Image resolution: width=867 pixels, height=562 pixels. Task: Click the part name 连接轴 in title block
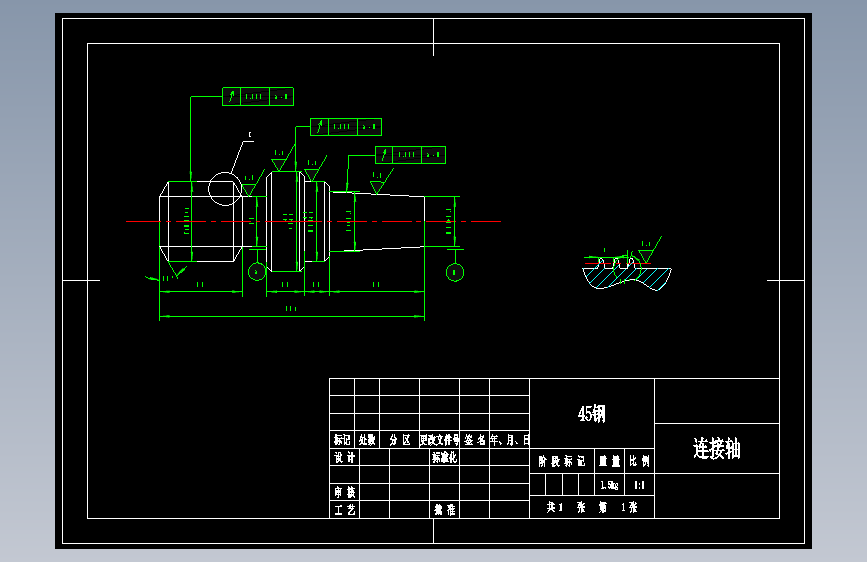point(717,449)
